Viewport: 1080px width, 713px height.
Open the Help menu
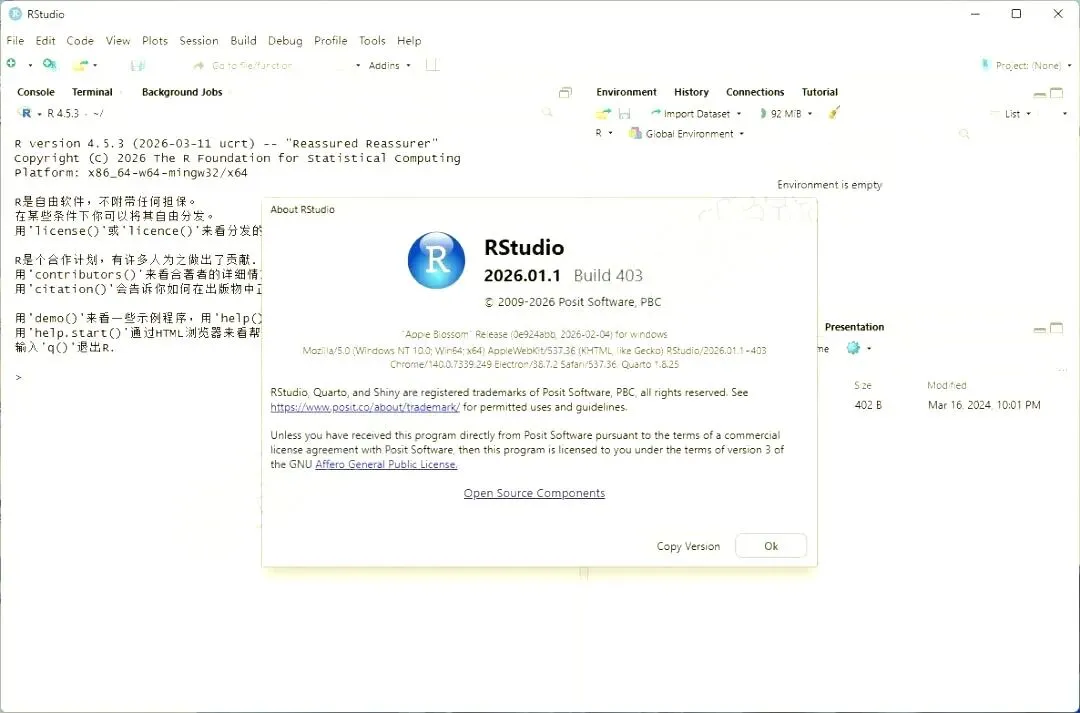click(x=409, y=41)
